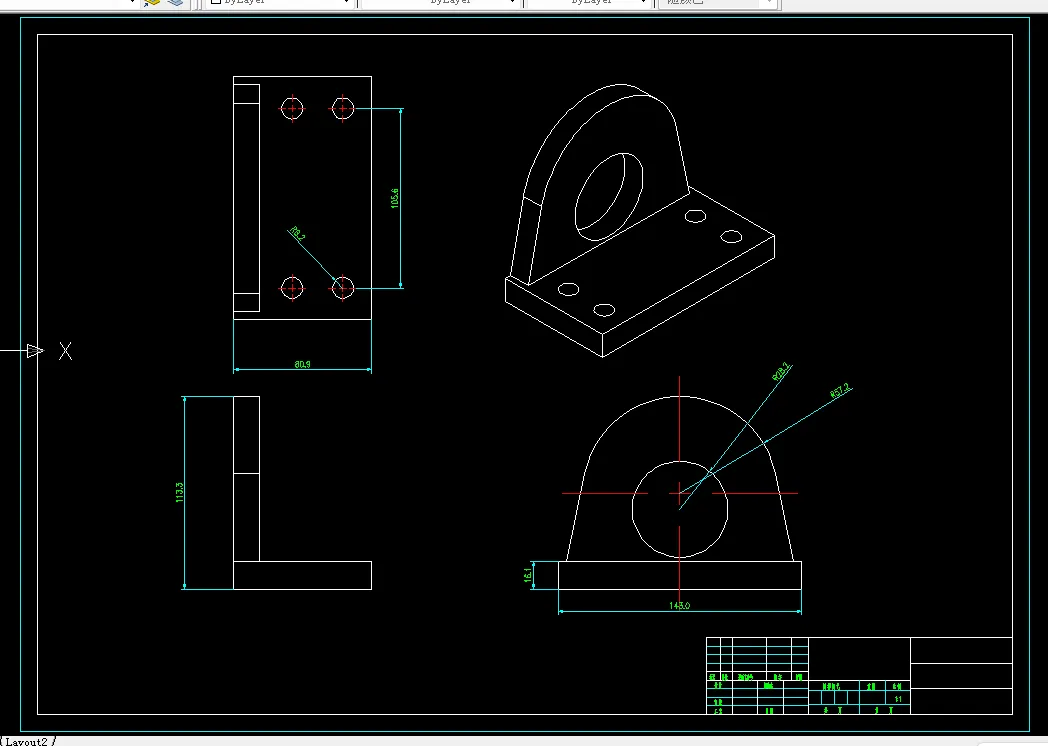Select the 113.3 height dimension text

click(180, 492)
